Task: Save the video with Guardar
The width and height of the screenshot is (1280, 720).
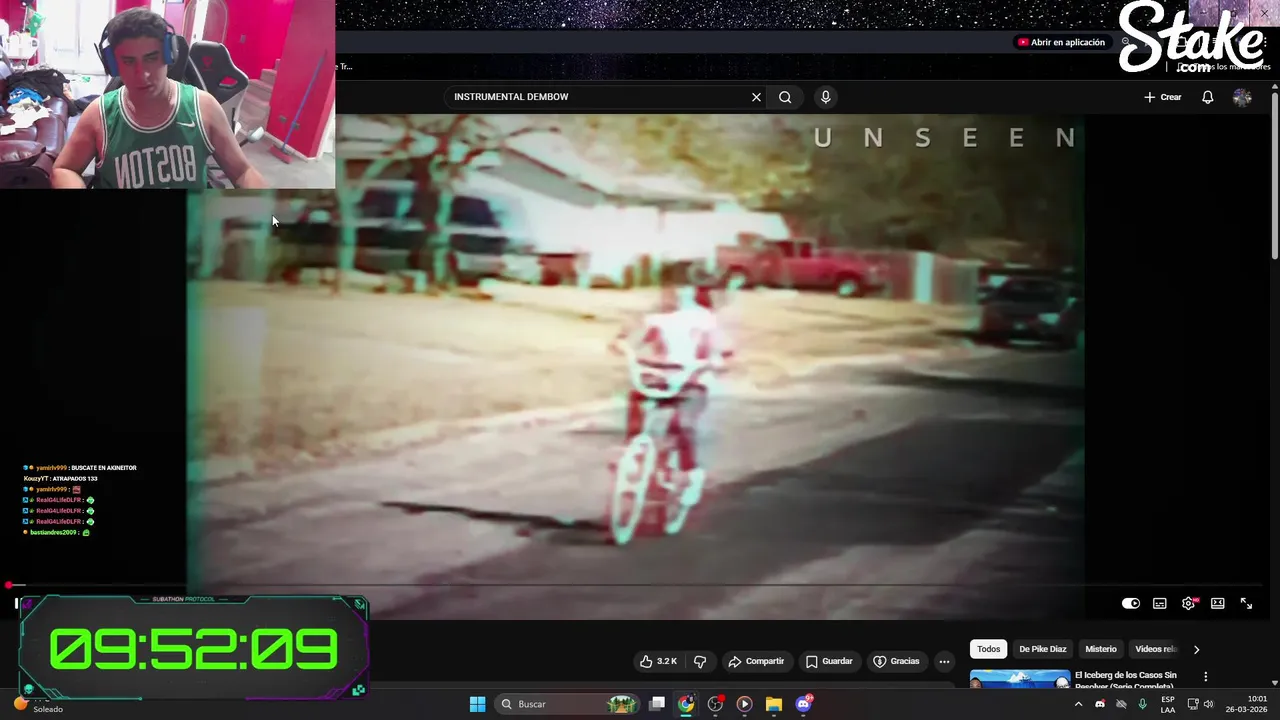Action: 829,661
